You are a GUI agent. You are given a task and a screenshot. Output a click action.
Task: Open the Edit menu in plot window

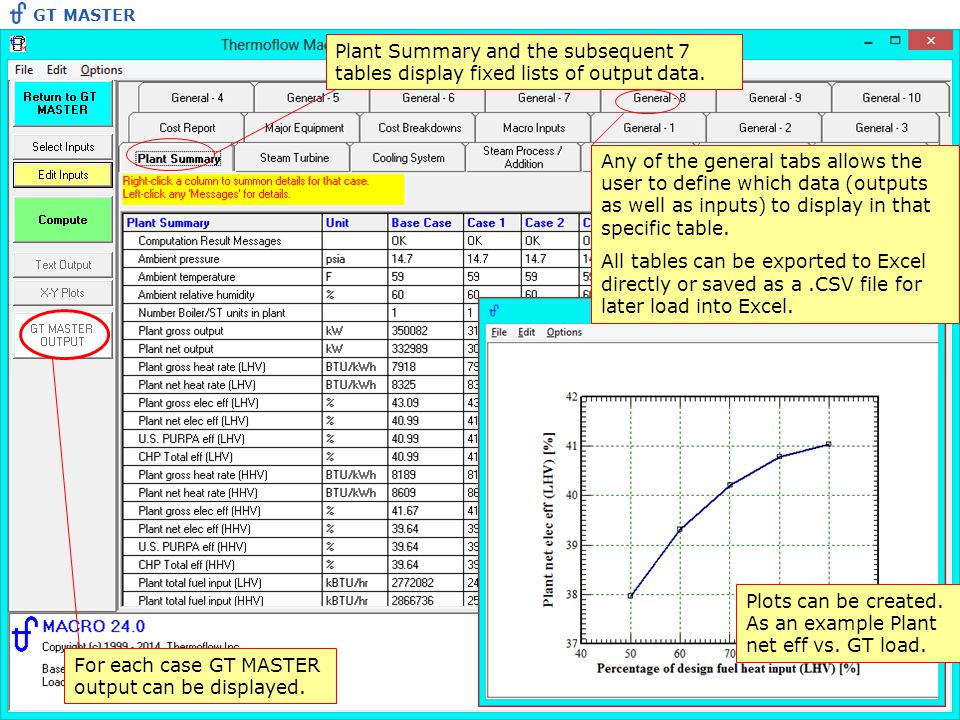(527, 332)
